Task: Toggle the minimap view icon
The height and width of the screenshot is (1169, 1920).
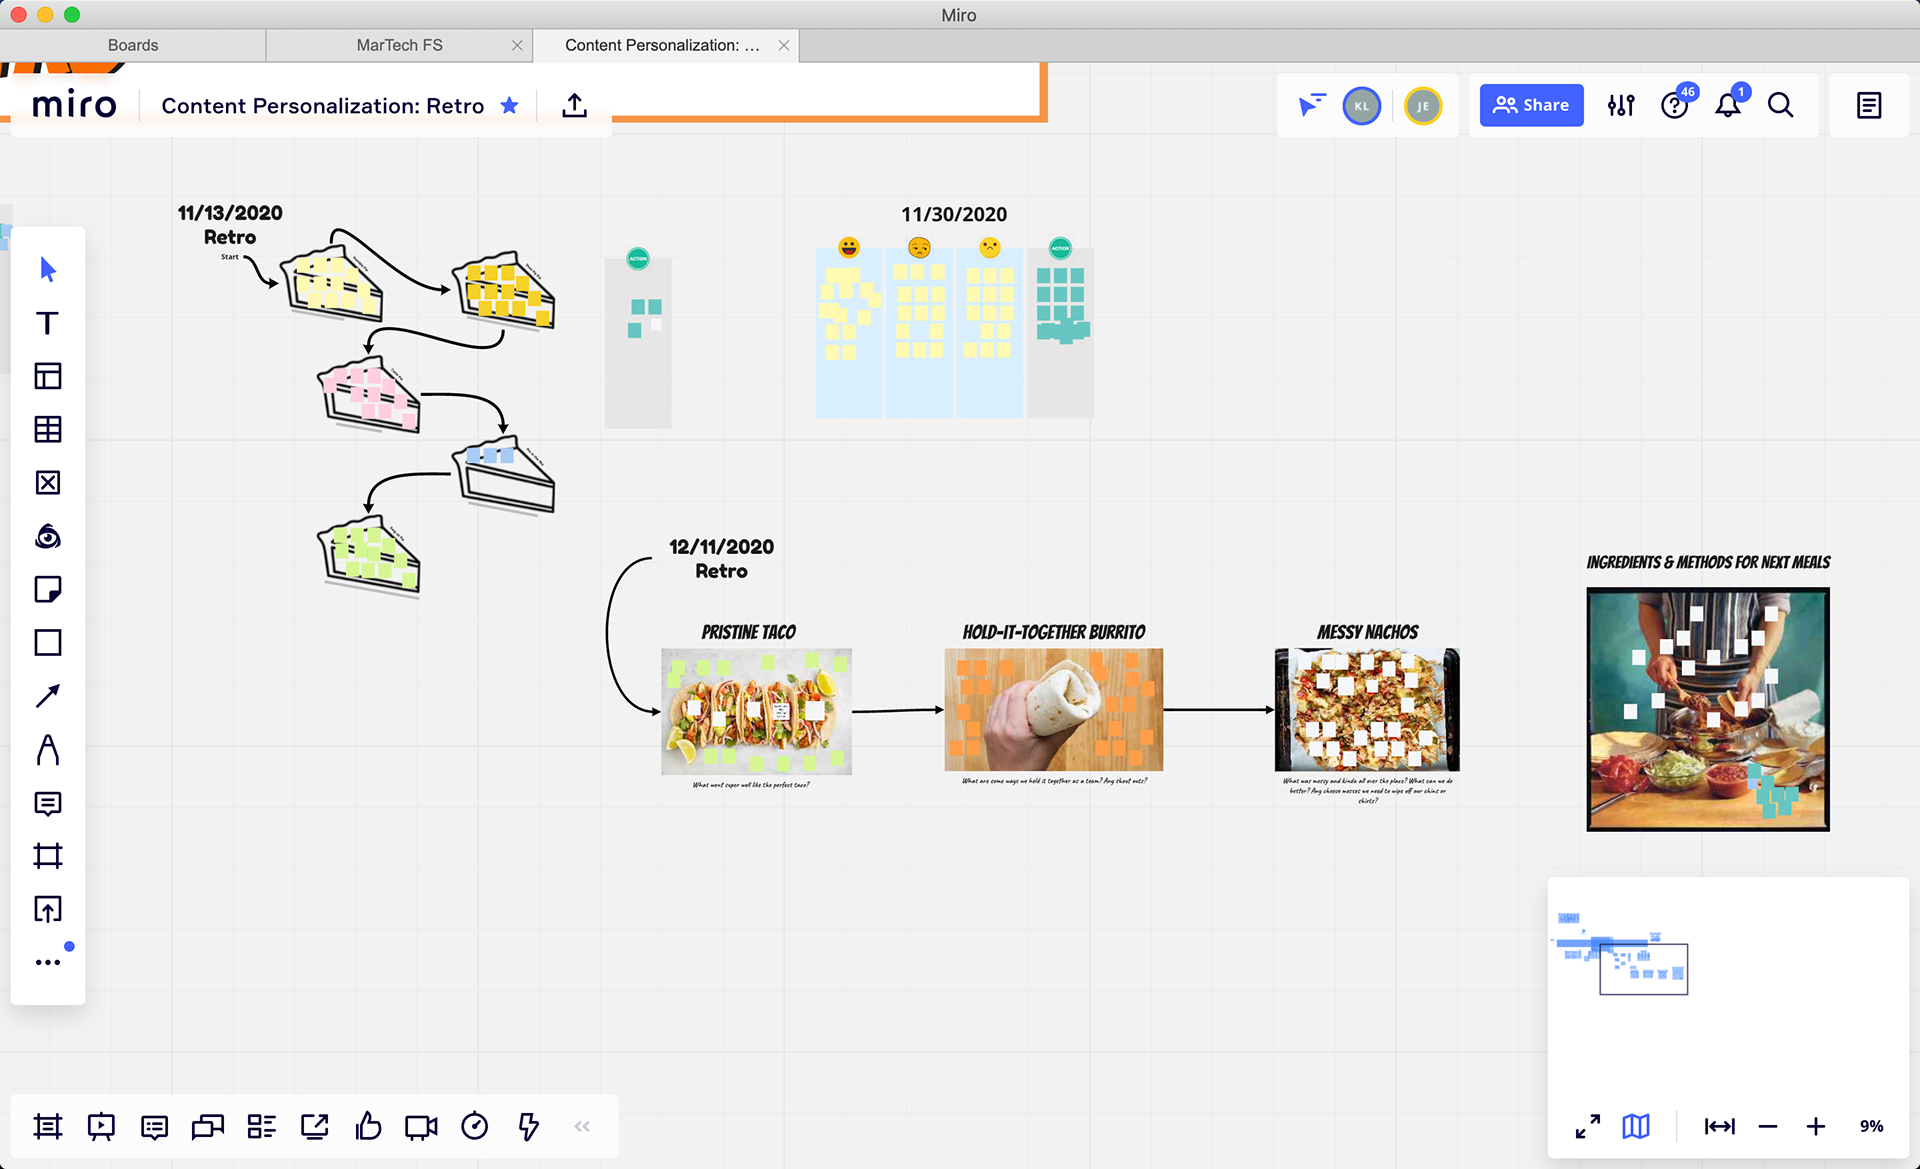Action: [x=1636, y=1126]
